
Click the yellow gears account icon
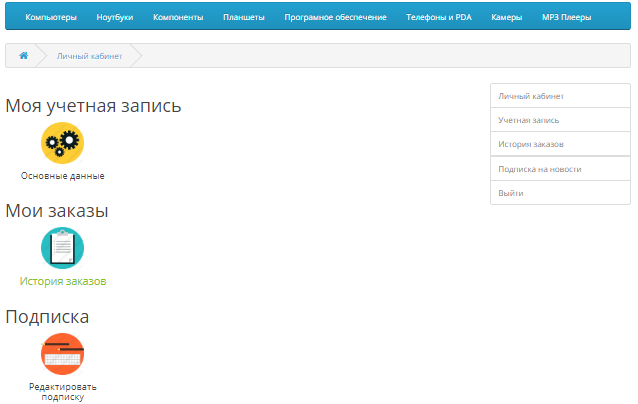tap(62, 143)
